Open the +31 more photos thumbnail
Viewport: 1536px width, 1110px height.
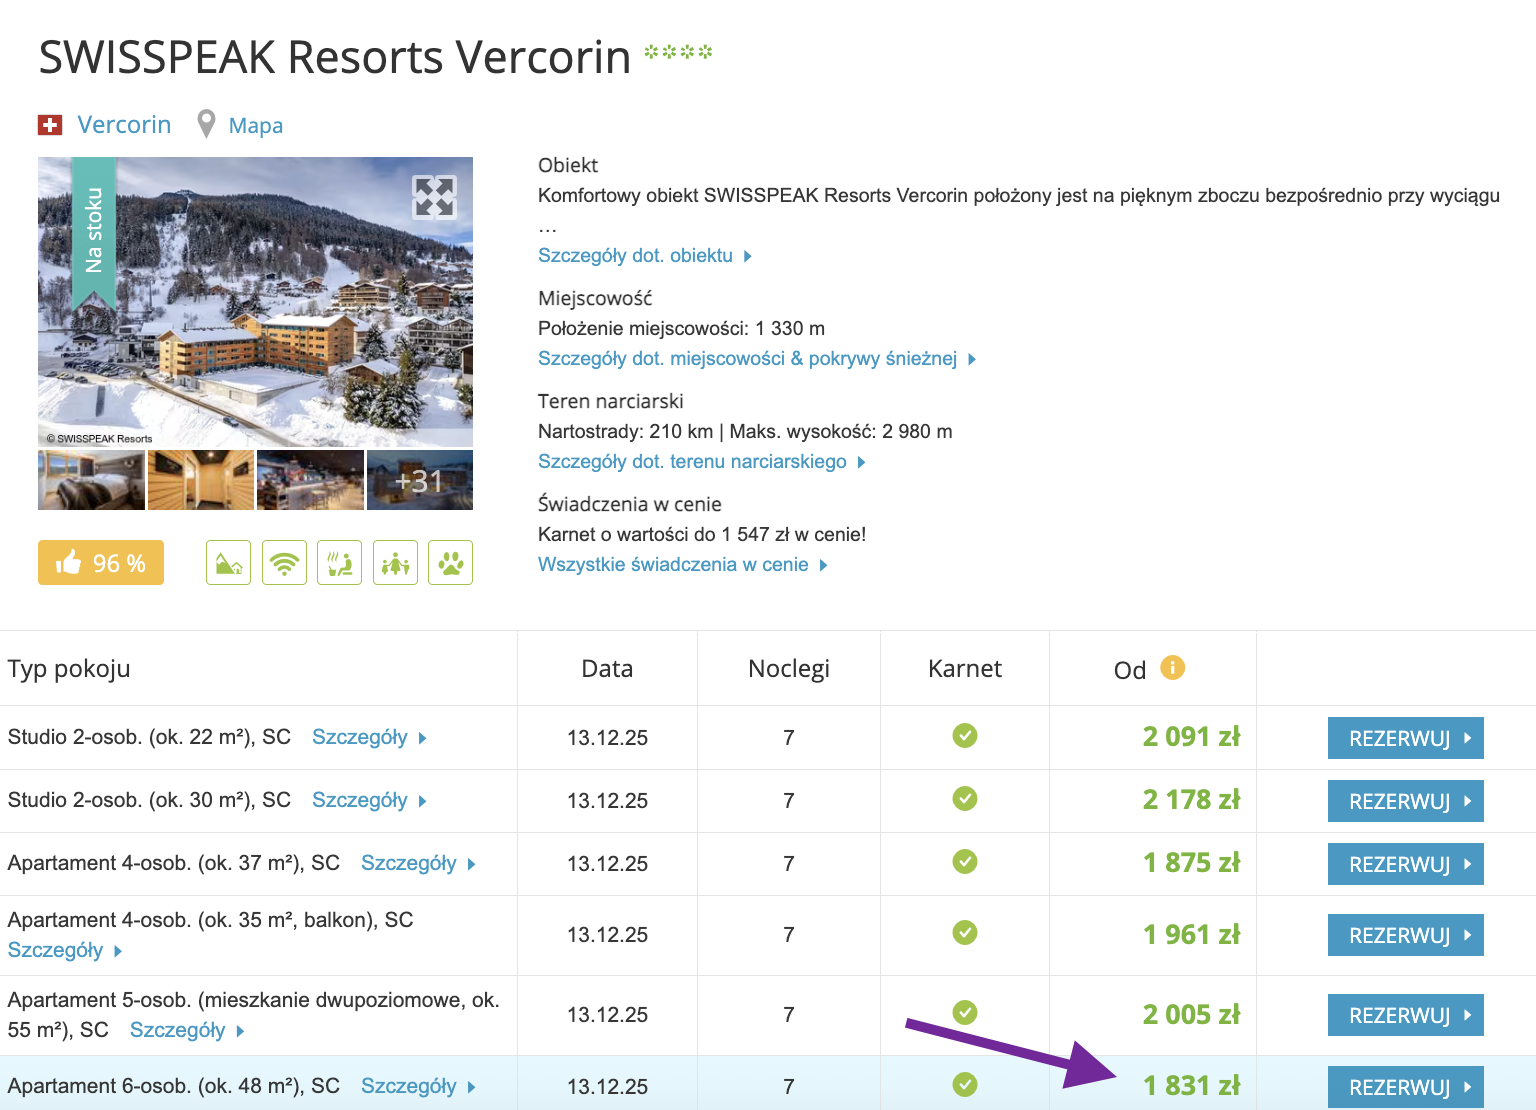point(420,480)
